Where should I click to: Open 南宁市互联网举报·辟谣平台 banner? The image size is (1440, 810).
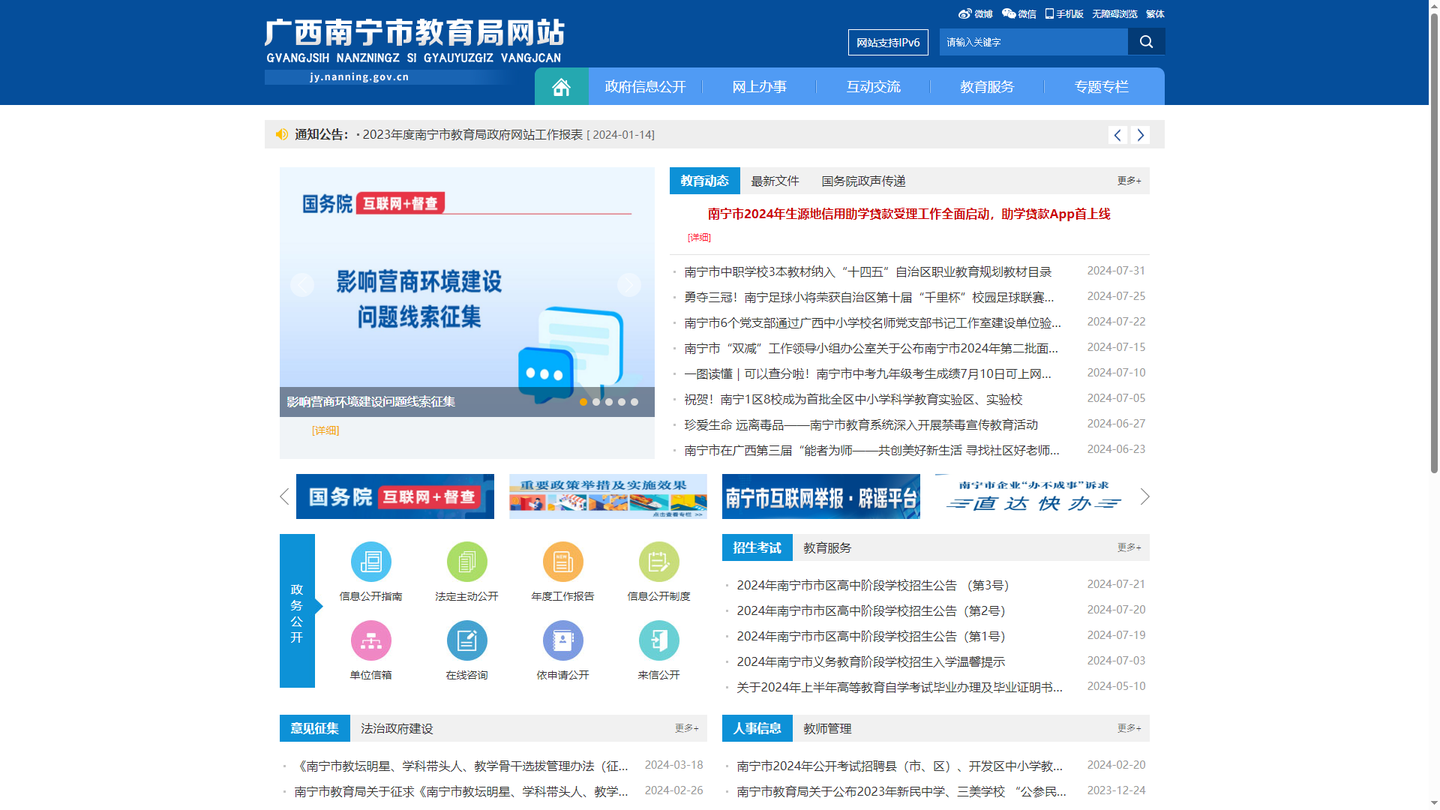coord(821,497)
